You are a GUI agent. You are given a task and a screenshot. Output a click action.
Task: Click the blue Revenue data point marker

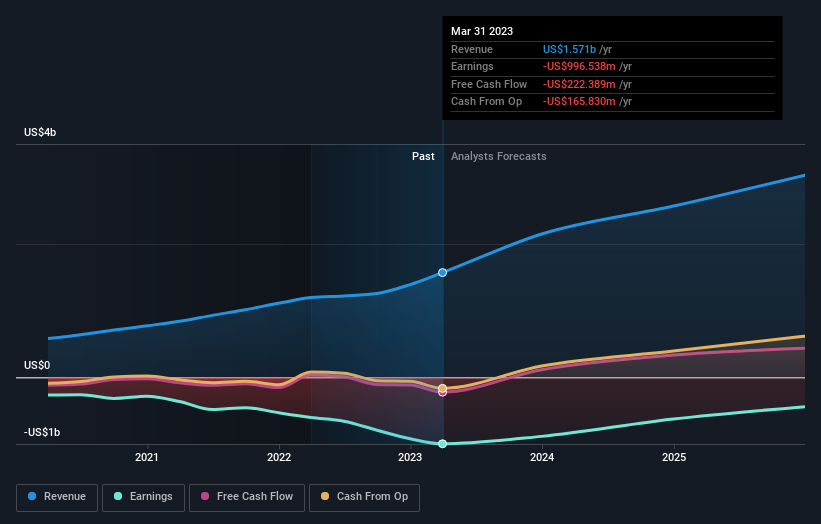[x=442, y=272]
